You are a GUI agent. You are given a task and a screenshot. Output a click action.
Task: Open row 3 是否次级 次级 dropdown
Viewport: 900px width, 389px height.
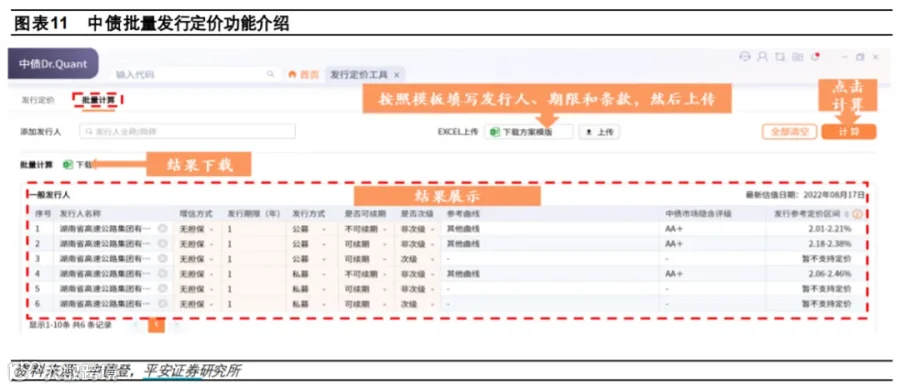click(417, 259)
